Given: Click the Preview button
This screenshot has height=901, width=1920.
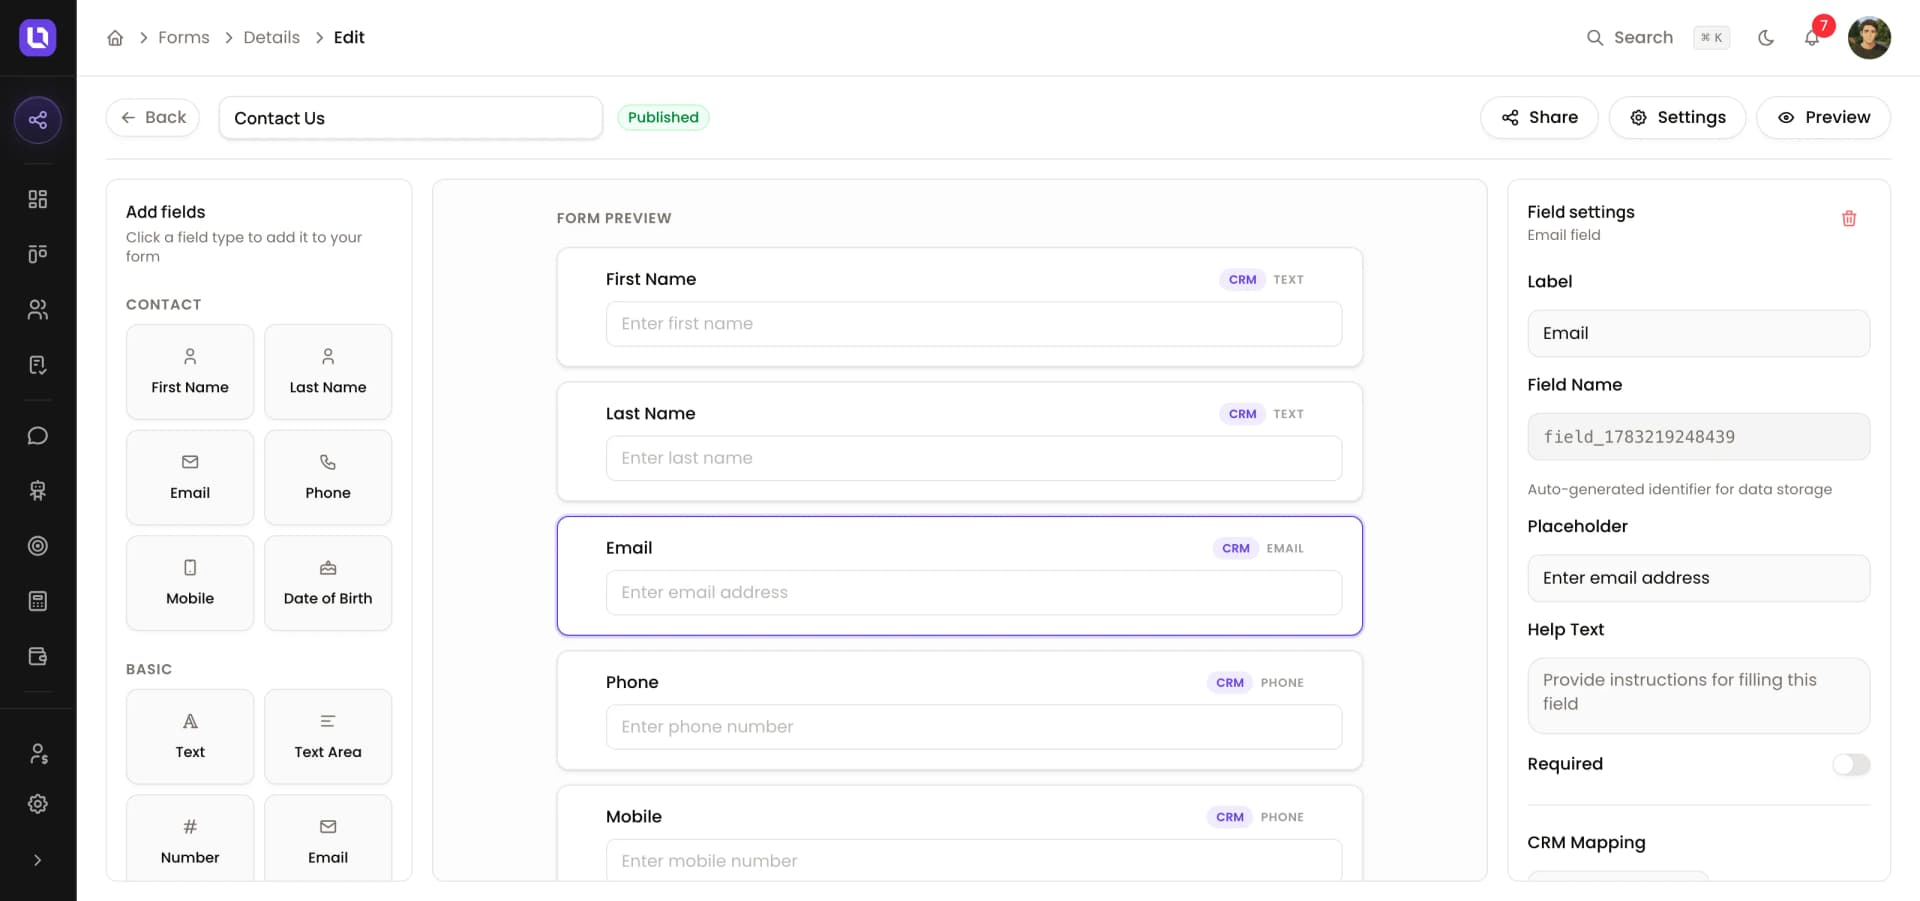Looking at the screenshot, I should tap(1824, 117).
